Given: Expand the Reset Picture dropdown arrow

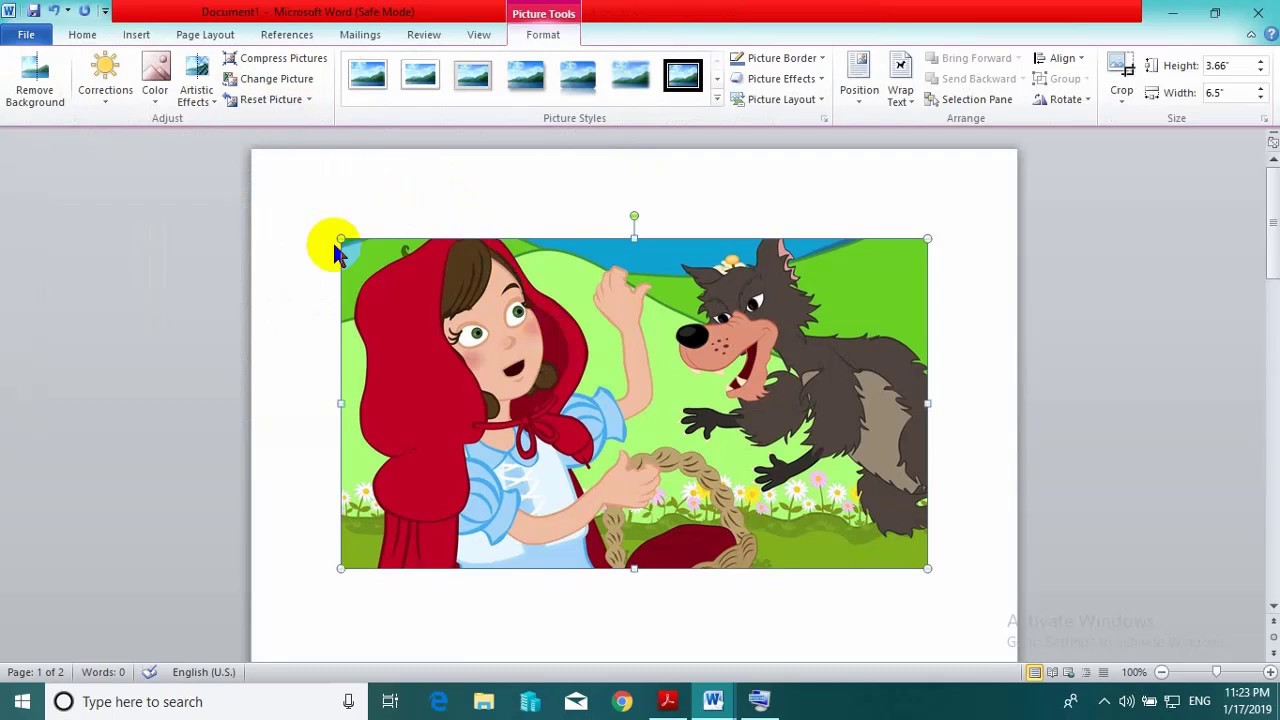Looking at the screenshot, I should pos(309,100).
